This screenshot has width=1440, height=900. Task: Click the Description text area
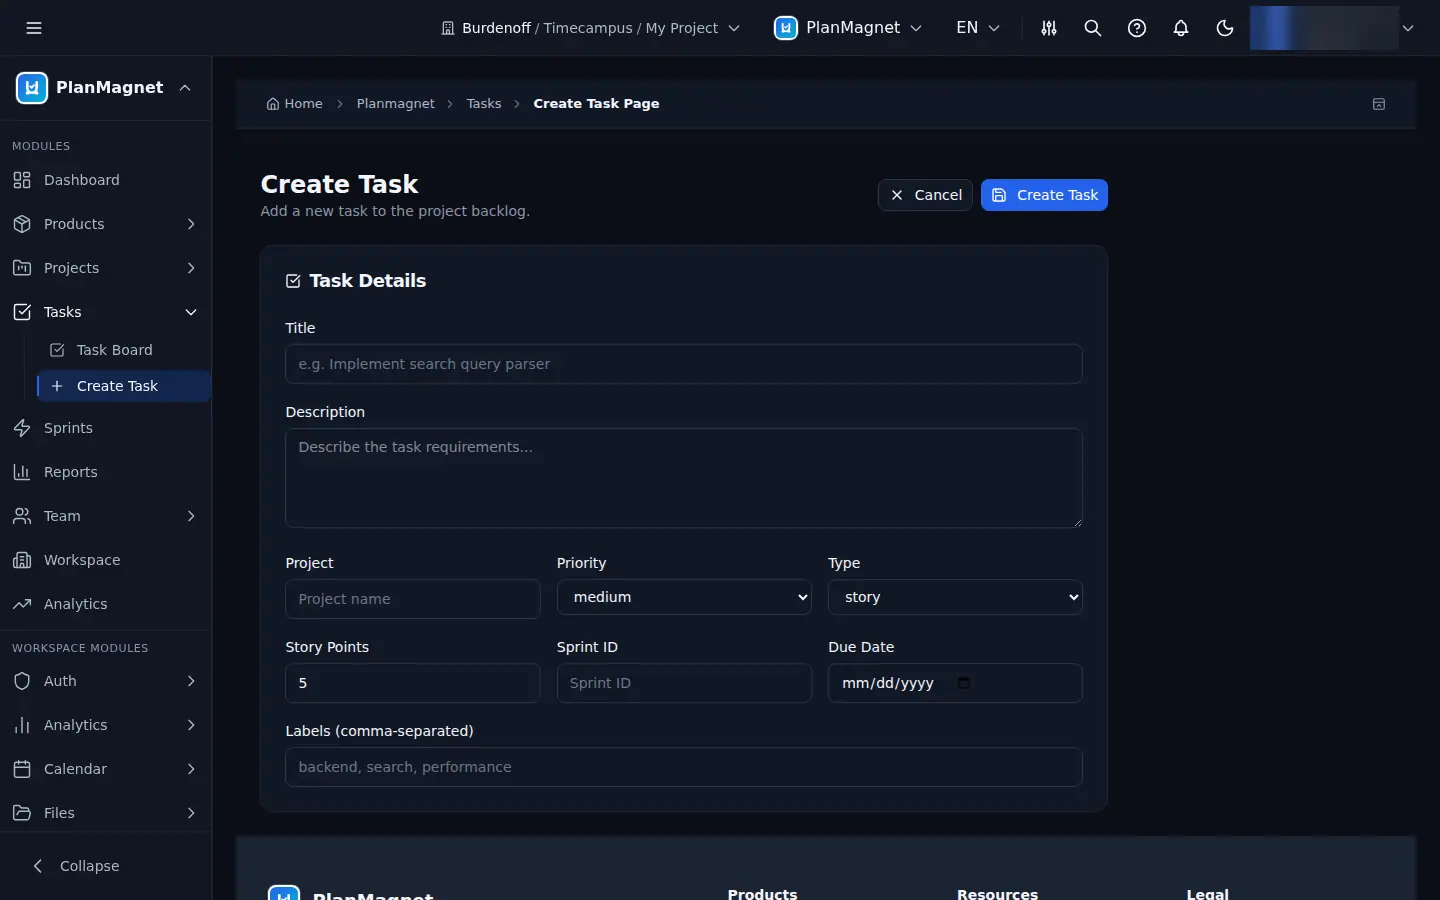coord(684,478)
